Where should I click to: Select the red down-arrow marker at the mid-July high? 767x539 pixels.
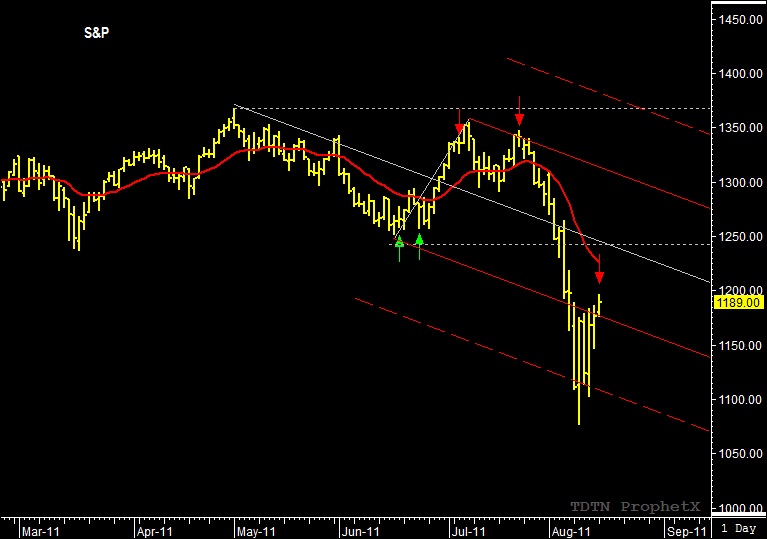519,111
